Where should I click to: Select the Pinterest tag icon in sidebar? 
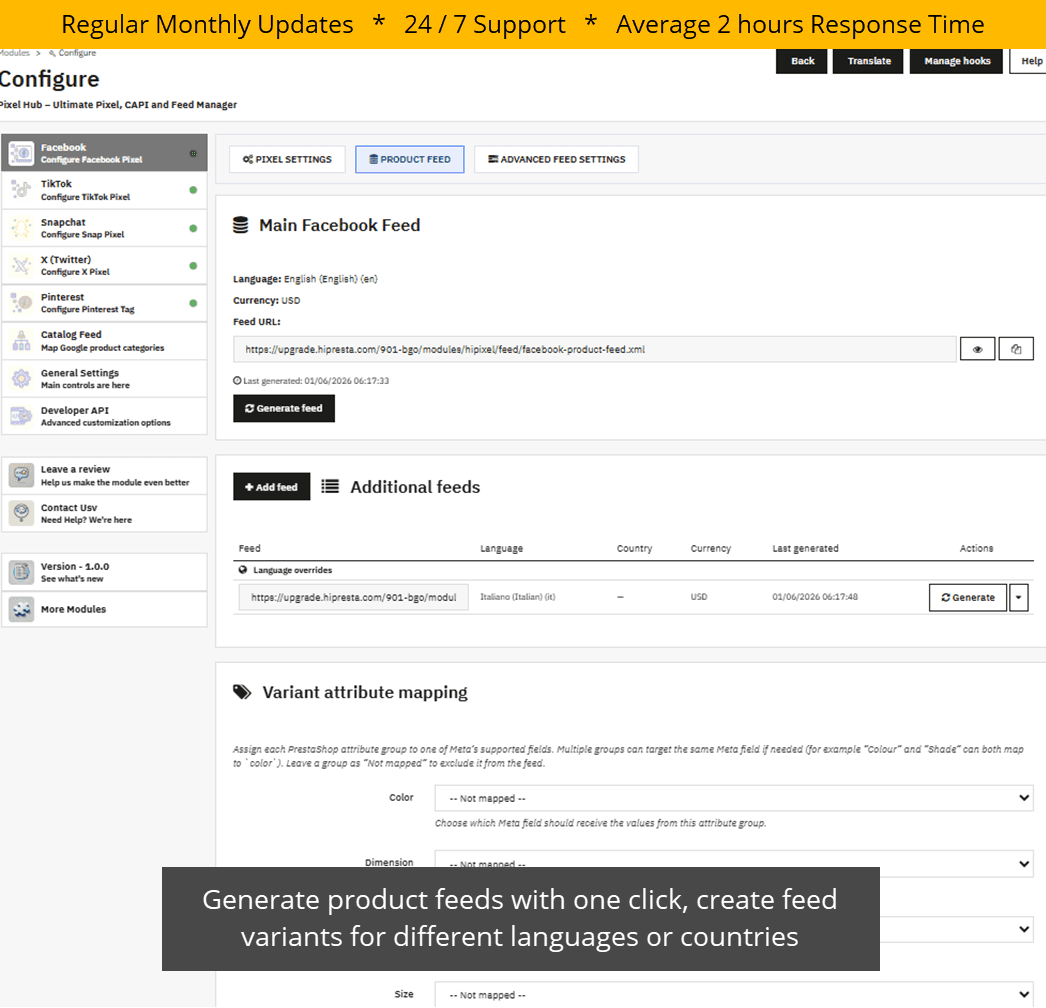point(21,303)
